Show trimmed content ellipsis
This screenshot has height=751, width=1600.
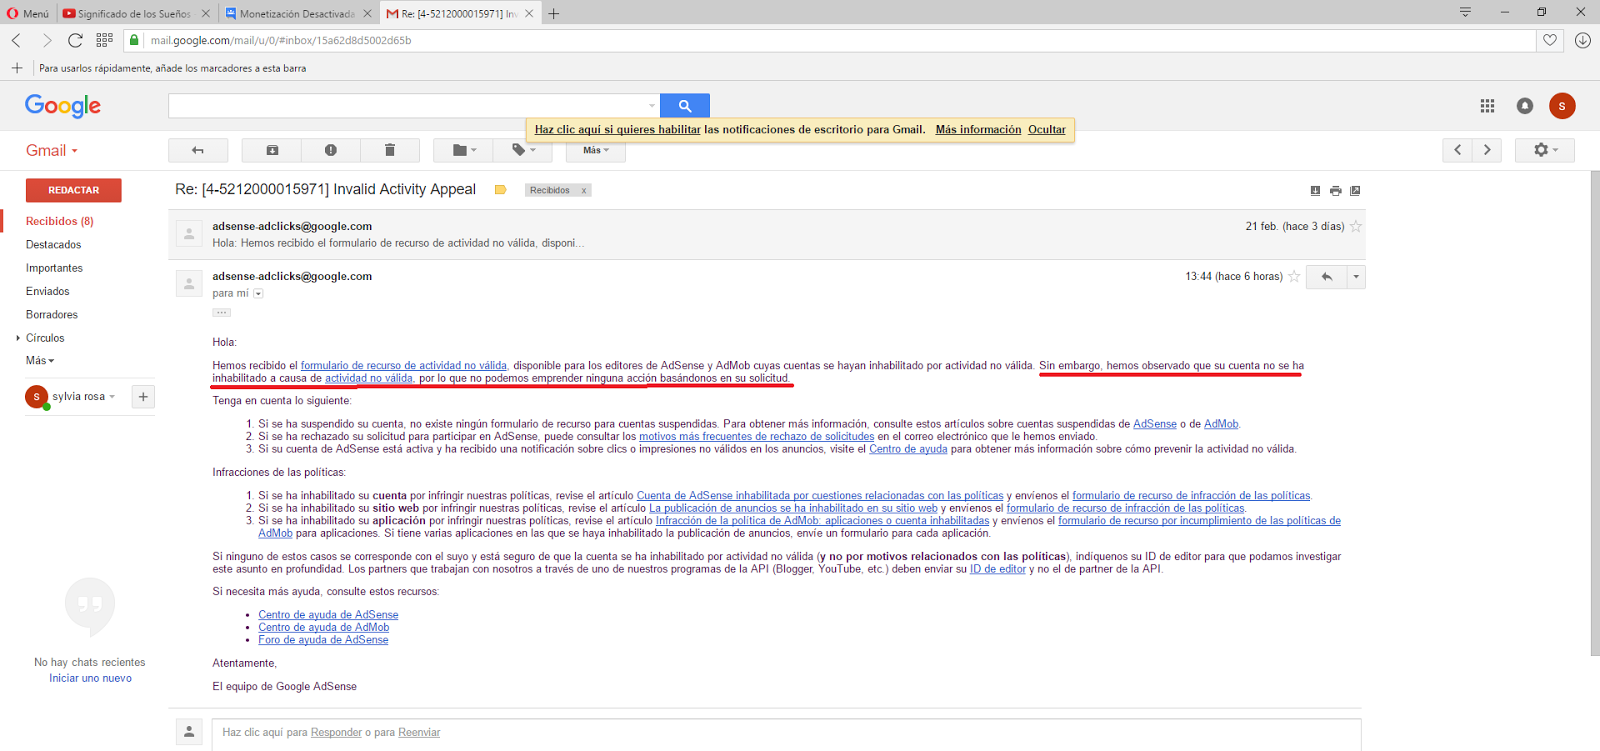(x=222, y=313)
